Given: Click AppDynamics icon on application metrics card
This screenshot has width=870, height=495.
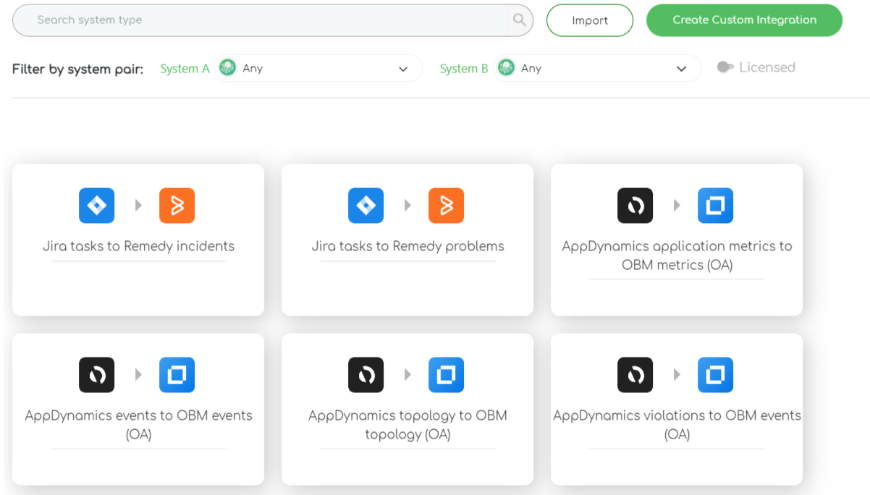Looking at the screenshot, I should pyautogui.click(x=635, y=205).
